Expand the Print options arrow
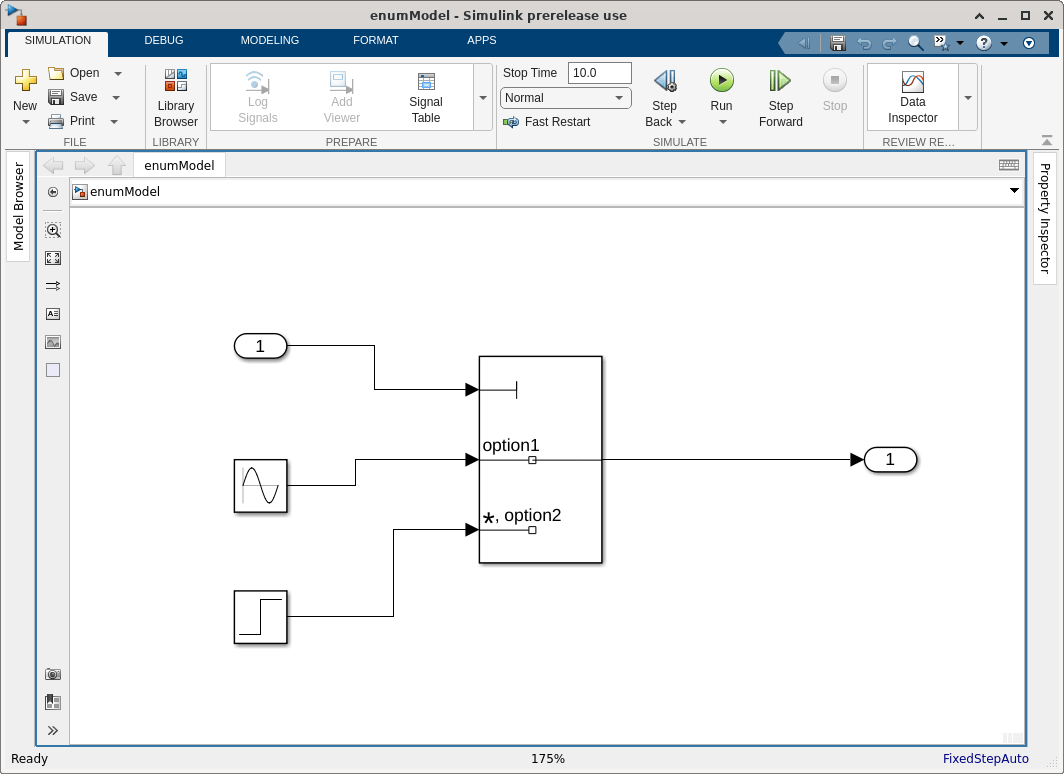 114,121
